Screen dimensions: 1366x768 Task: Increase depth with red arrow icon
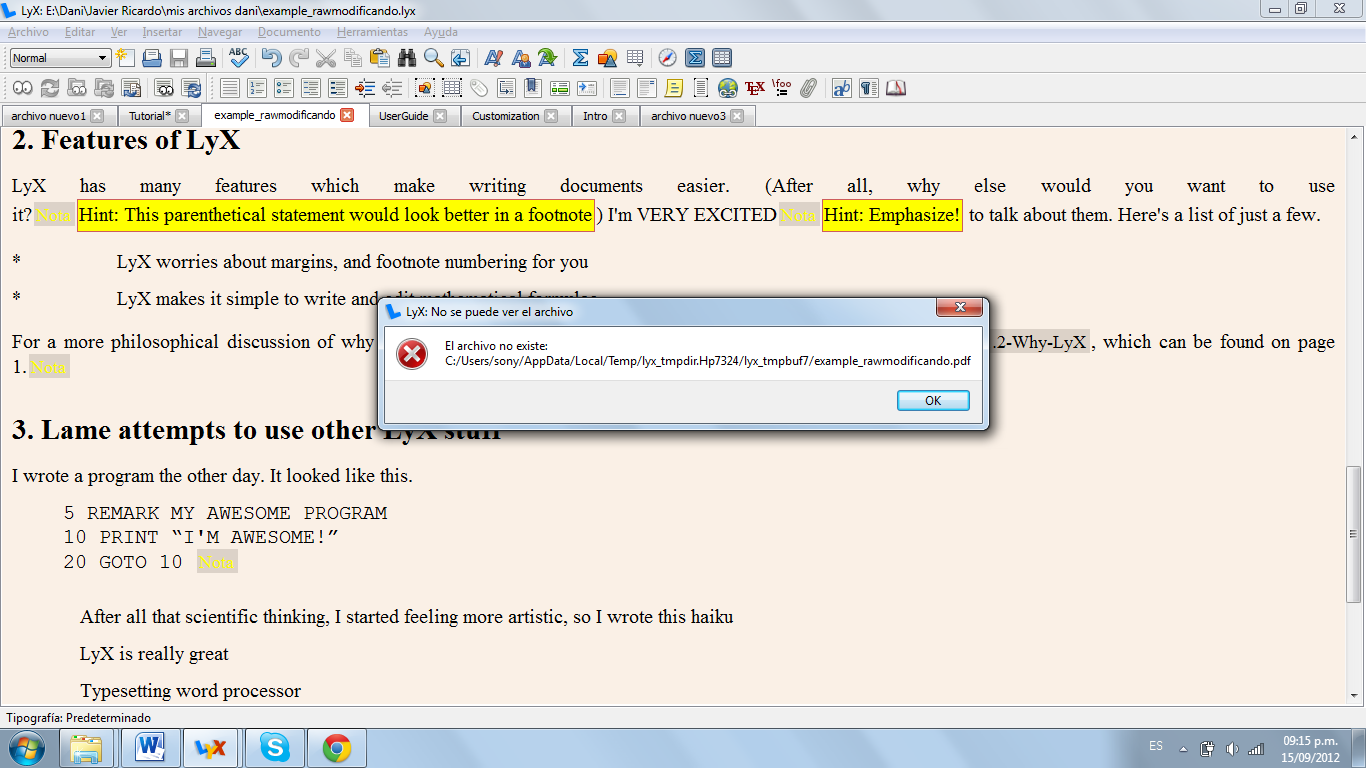click(364, 88)
